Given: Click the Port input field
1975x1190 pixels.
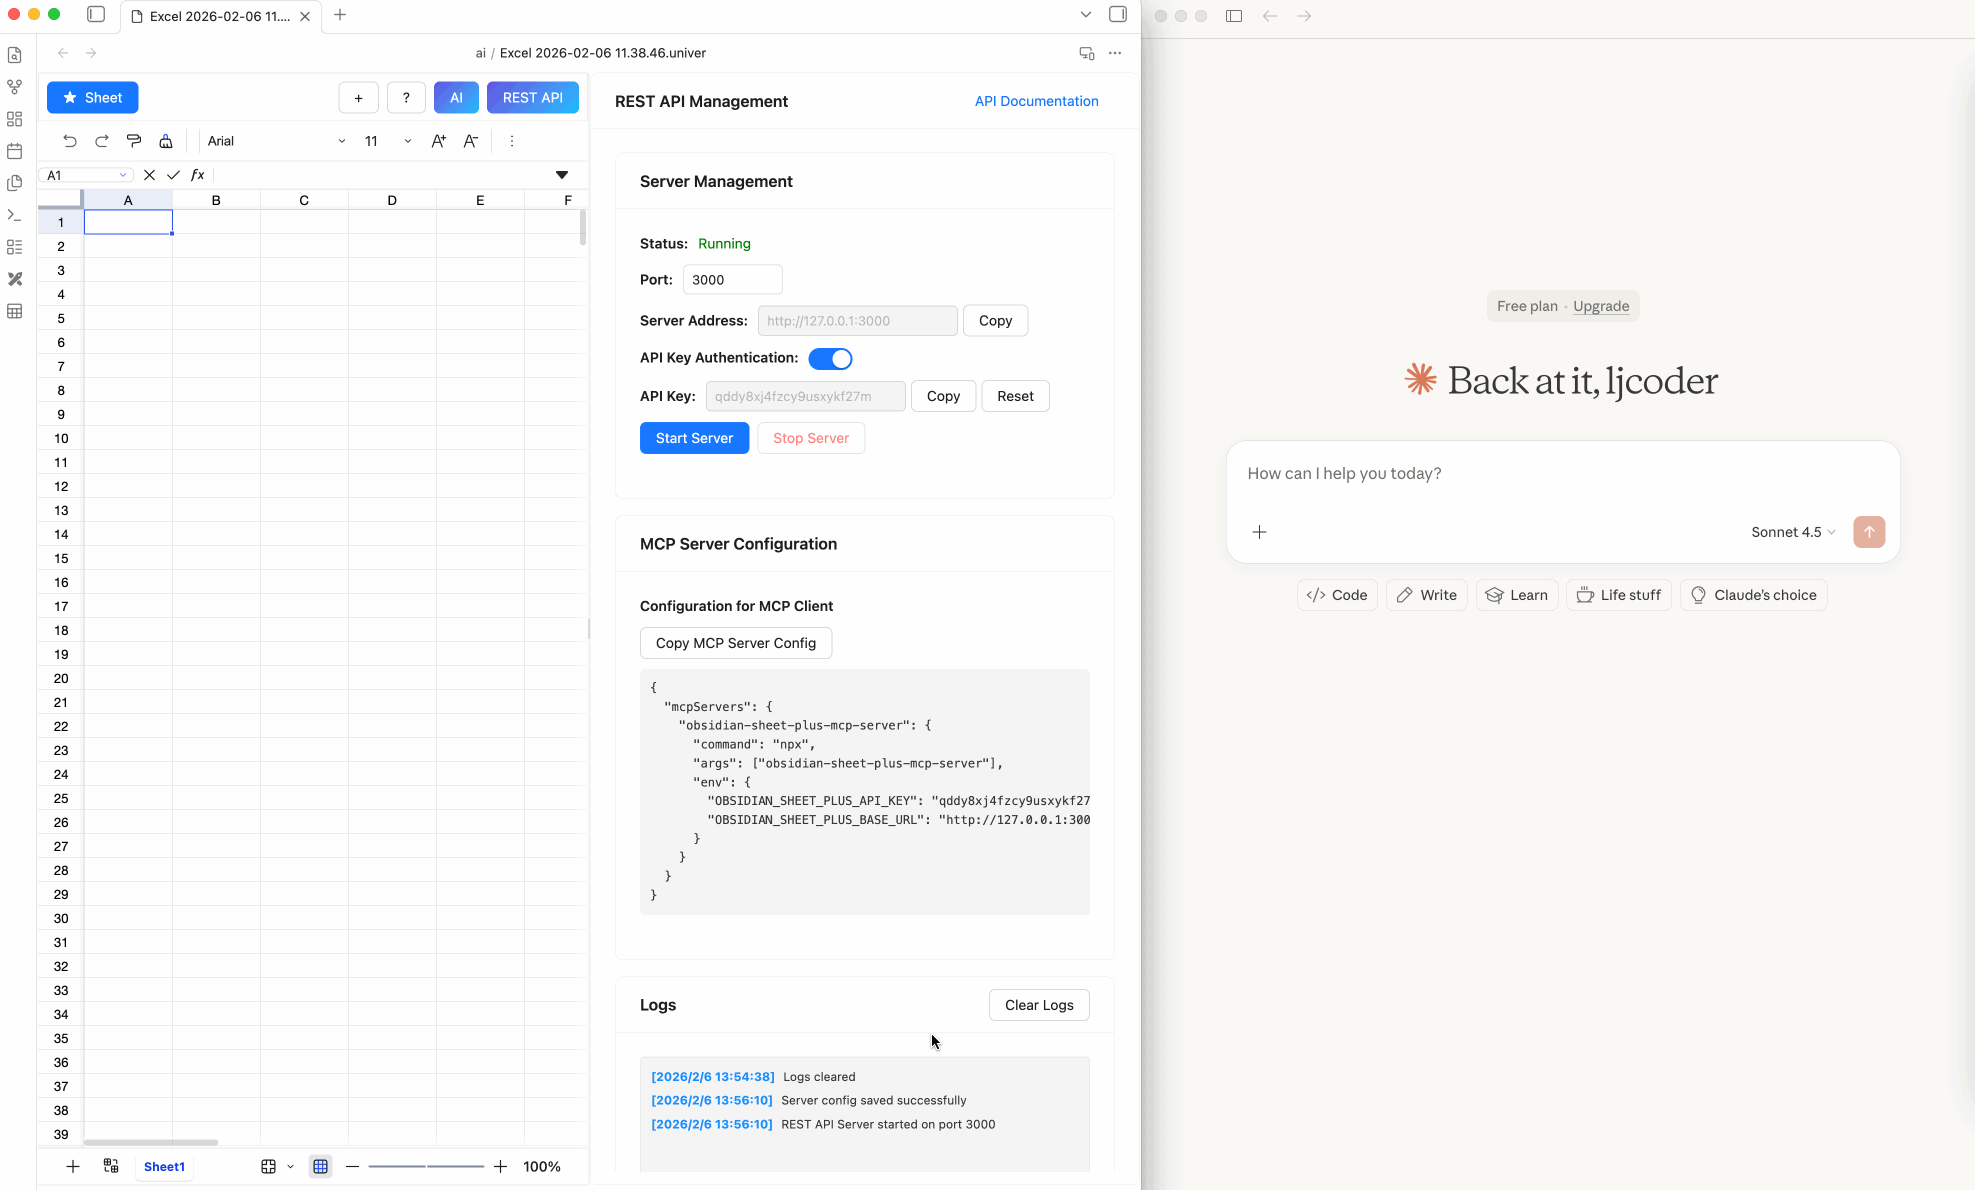Looking at the screenshot, I should pos(732,280).
